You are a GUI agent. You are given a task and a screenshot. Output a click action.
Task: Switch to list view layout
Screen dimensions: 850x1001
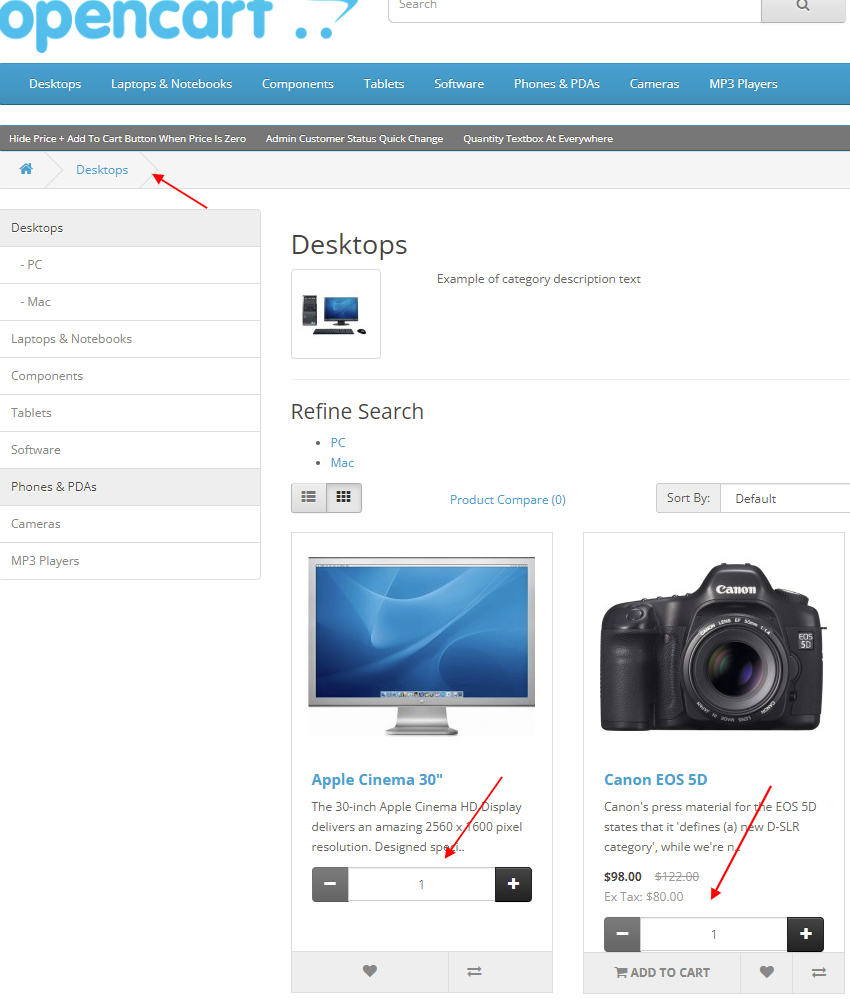(x=308, y=497)
